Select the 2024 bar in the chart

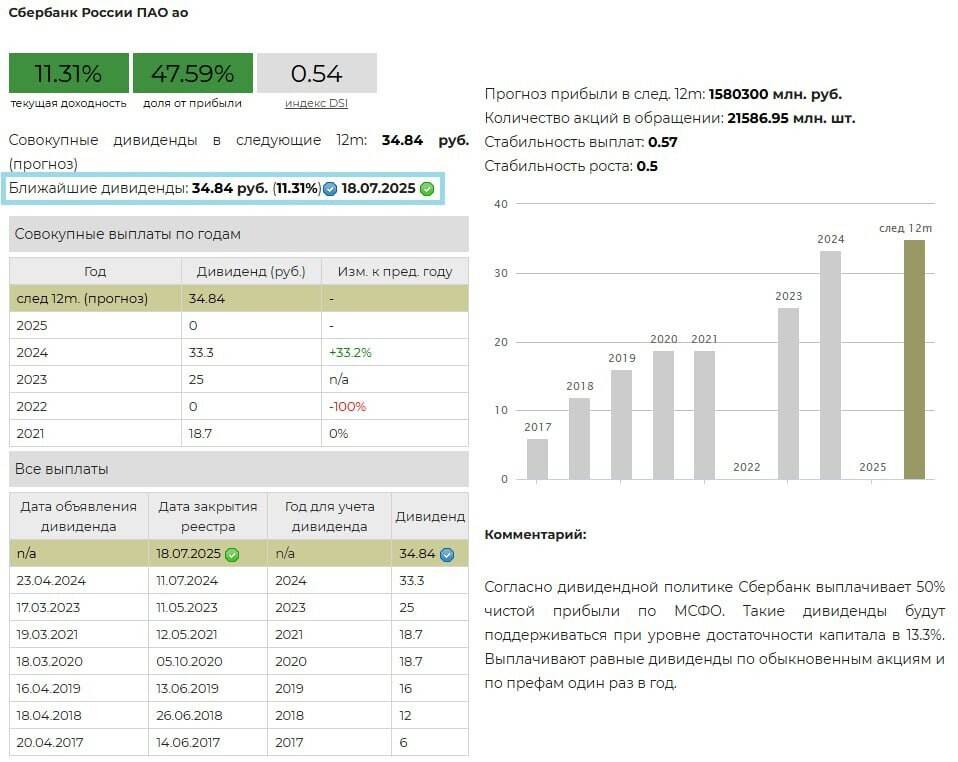(x=830, y=364)
